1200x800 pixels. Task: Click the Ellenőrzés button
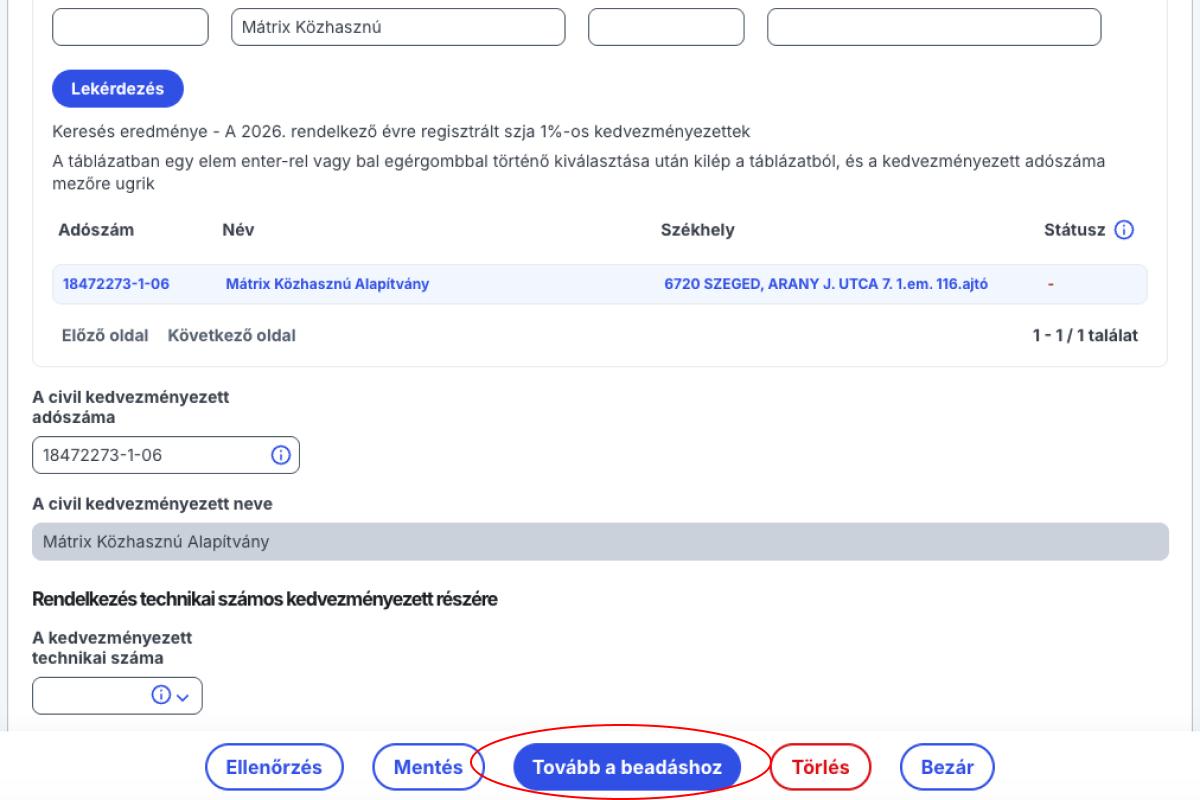coord(275,767)
